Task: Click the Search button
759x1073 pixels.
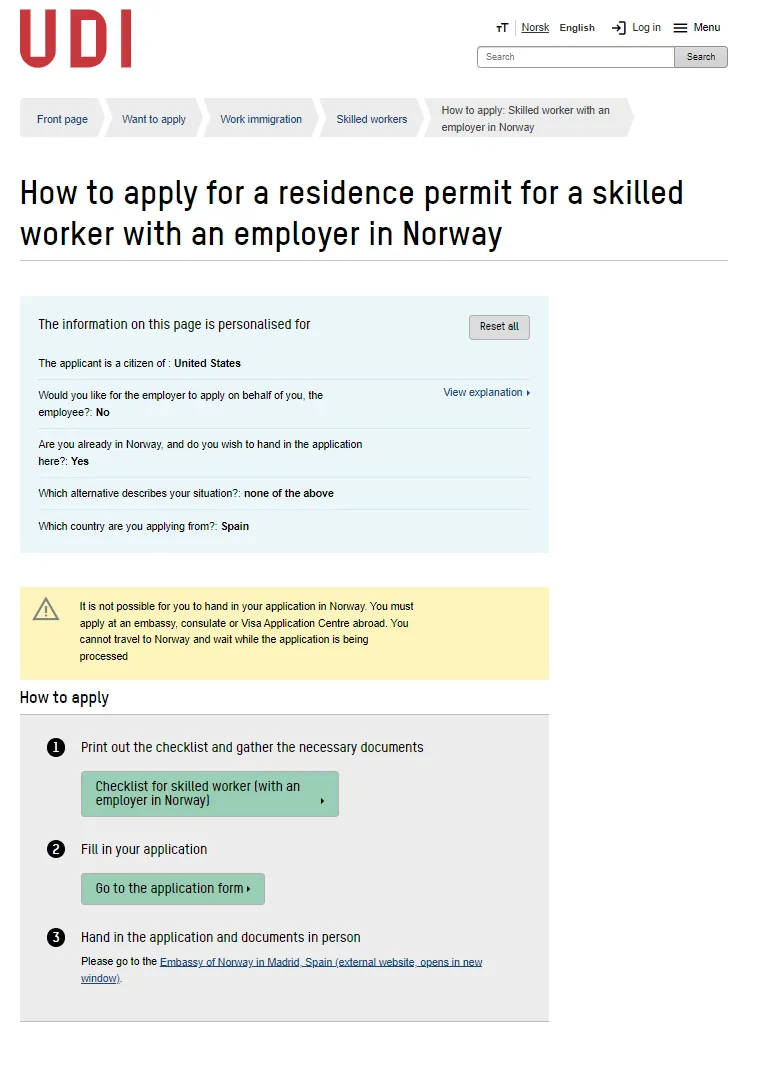Action: [x=701, y=57]
